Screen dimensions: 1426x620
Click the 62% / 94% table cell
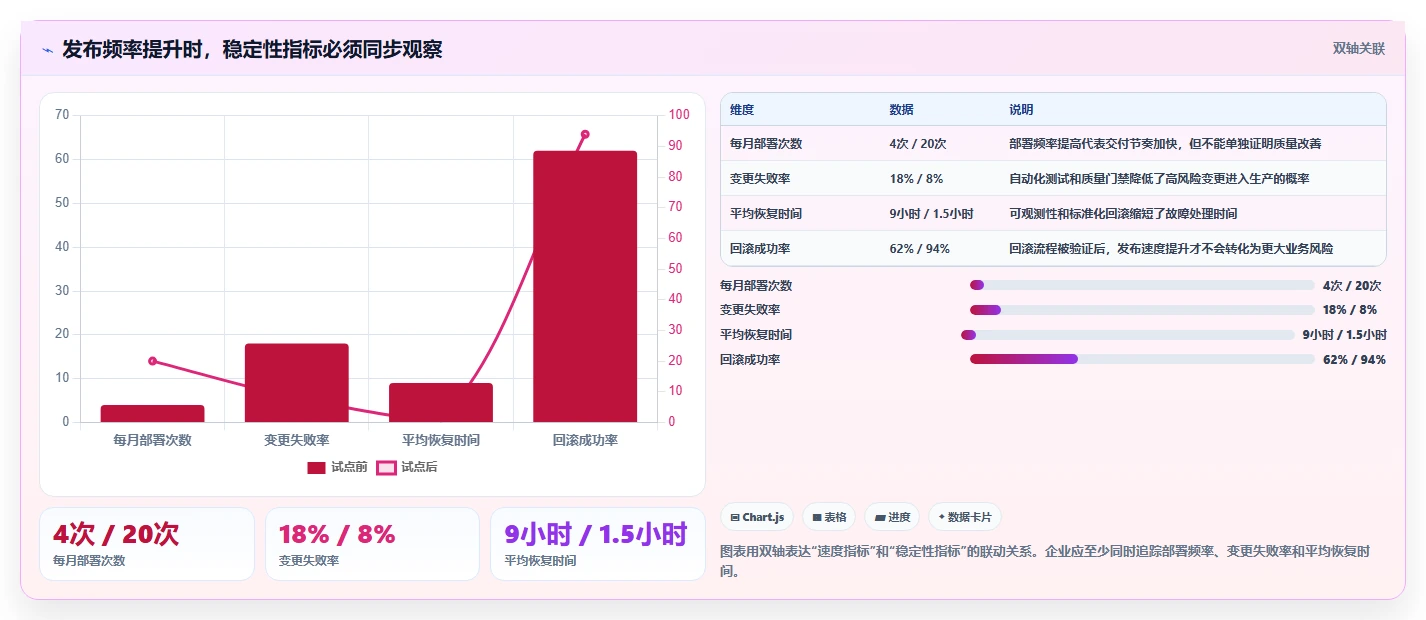[919, 249]
